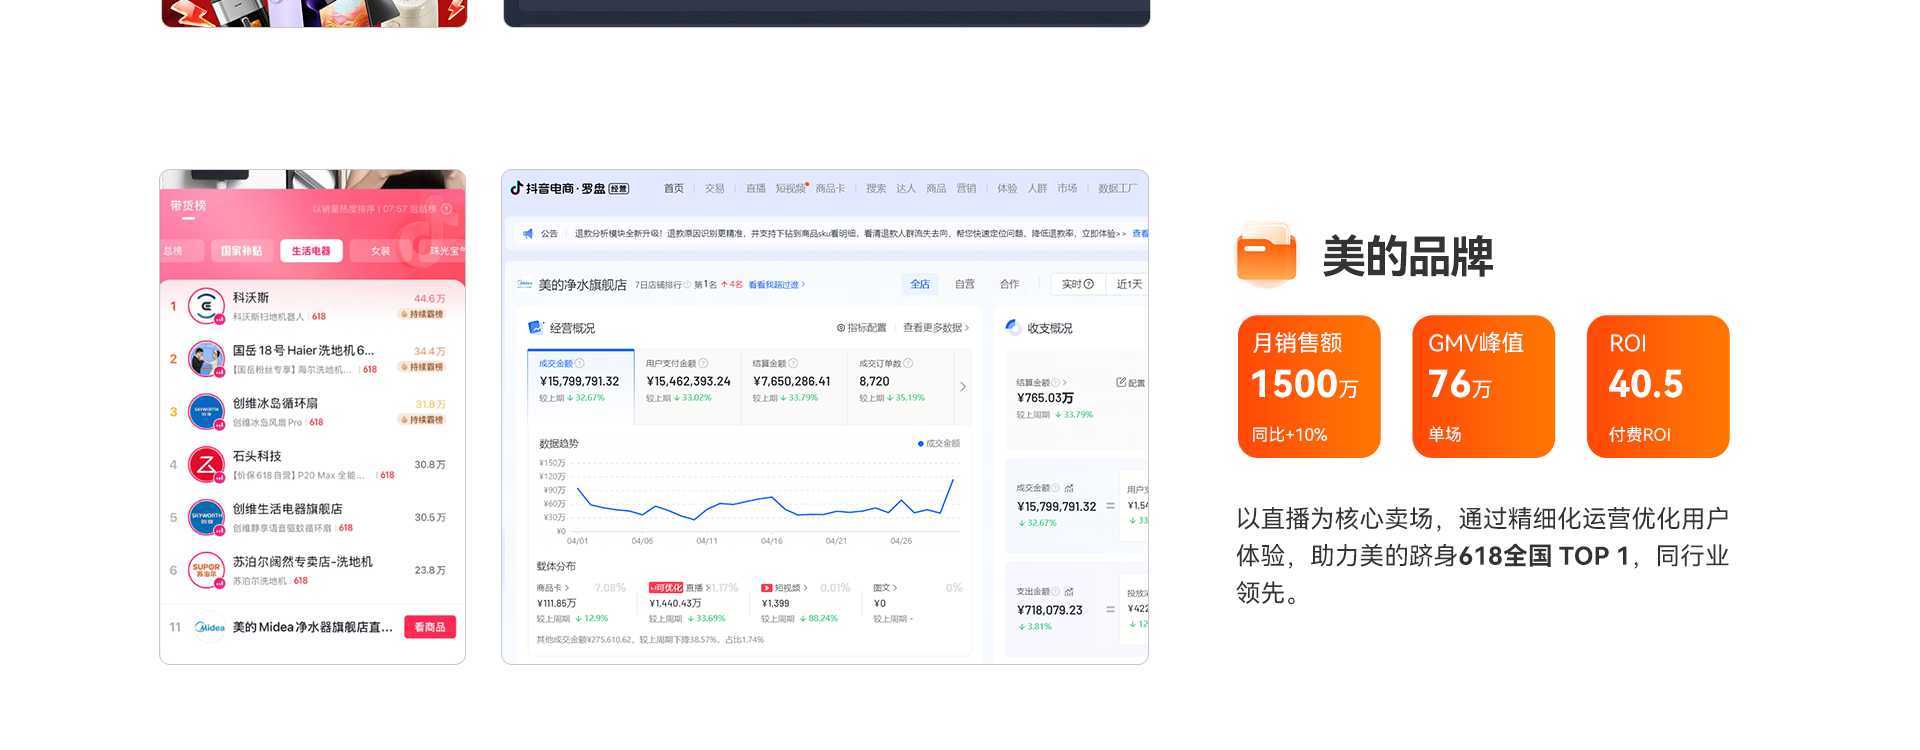Viewport: 1920px width, 750px height.
Task: Click the 收支概况 section icon
Action: pos(1013,327)
